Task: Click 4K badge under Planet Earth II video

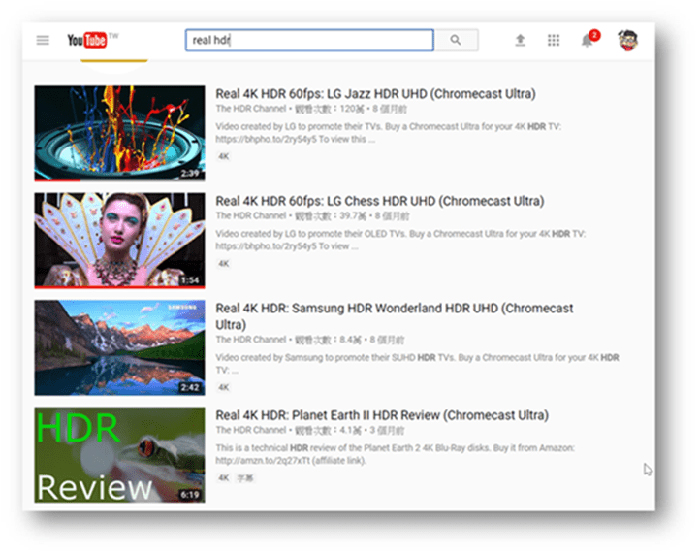Action: pyautogui.click(x=224, y=478)
